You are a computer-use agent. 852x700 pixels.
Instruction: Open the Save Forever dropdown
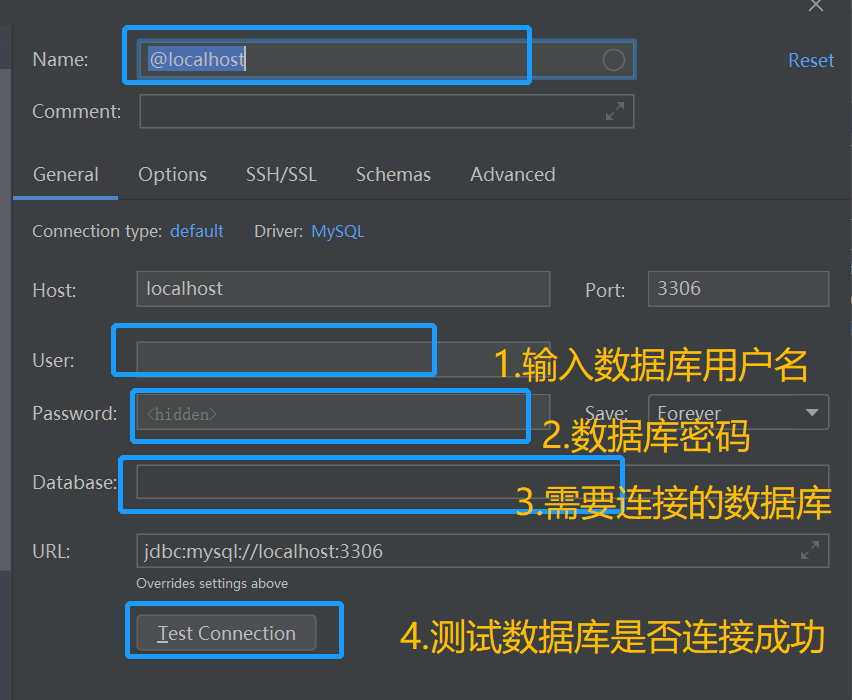pyautogui.click(x=738, y=412)
